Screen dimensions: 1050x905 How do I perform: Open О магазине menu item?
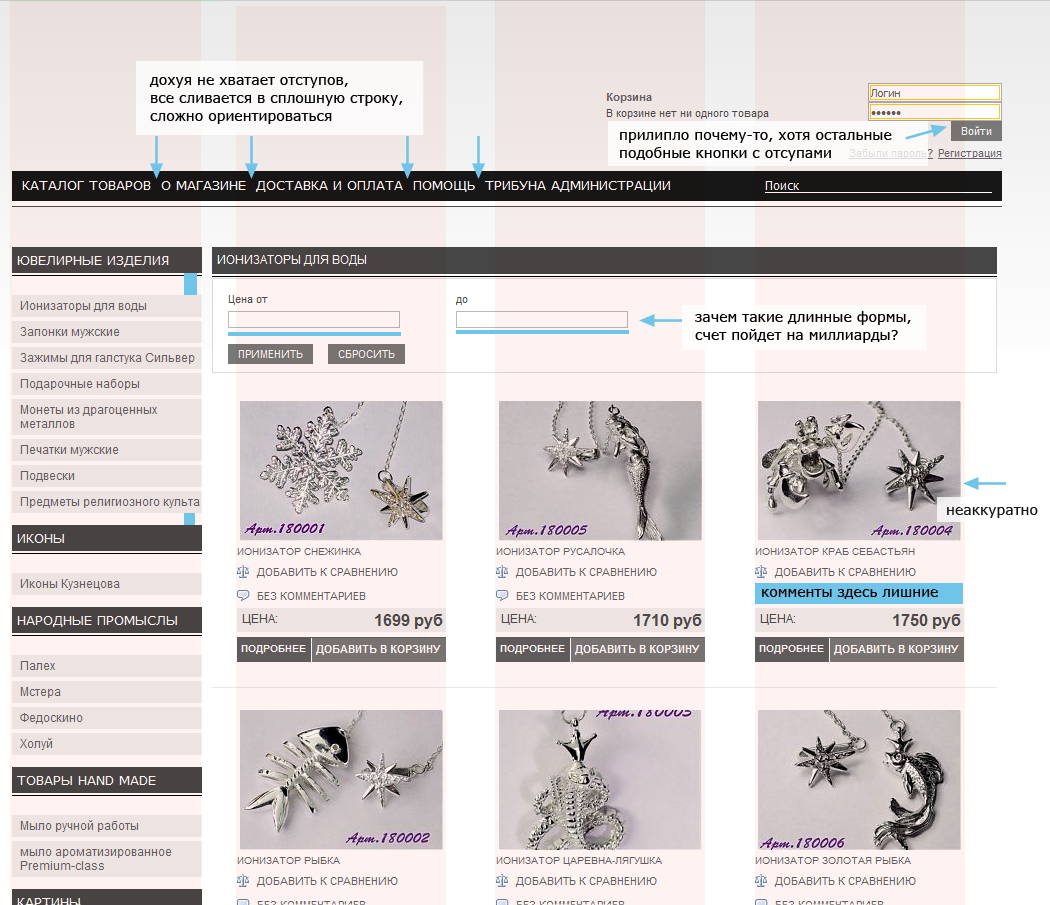pos(204,186)
